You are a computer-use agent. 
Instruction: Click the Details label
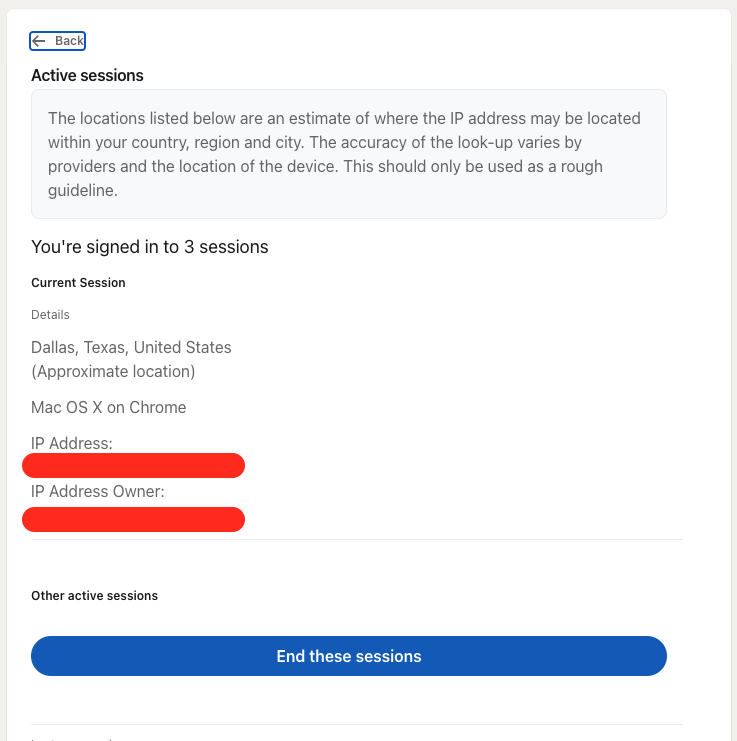click(50, 314)
